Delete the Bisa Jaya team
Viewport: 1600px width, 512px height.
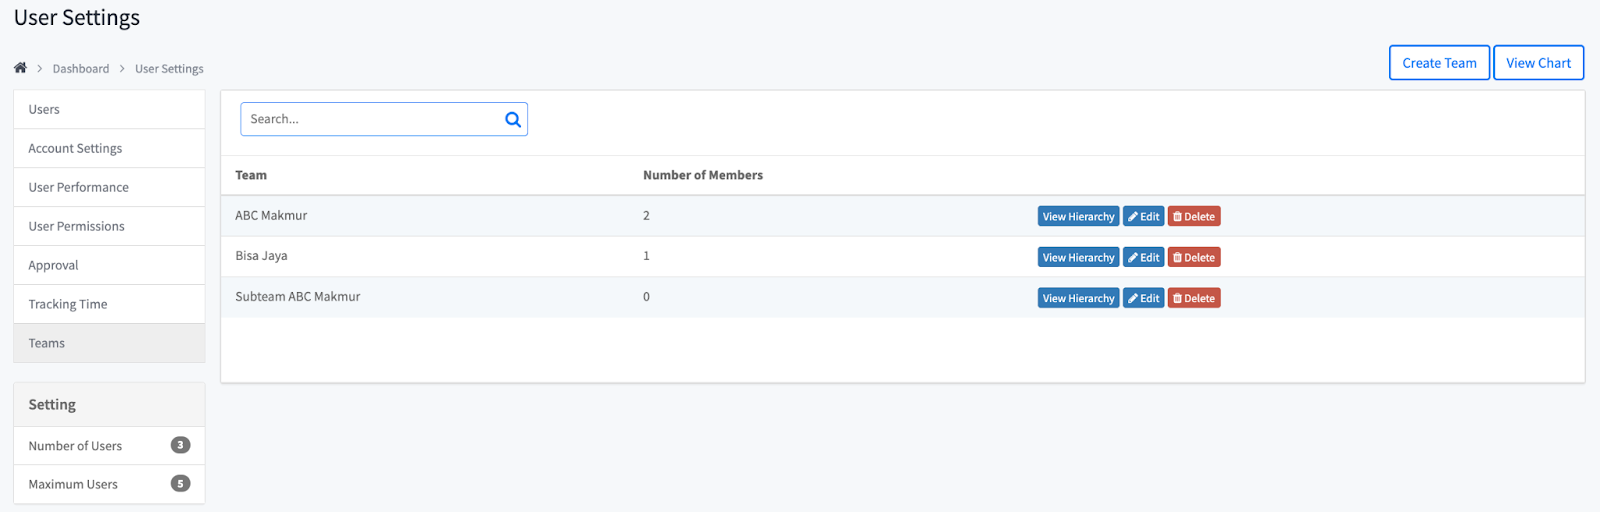pyautogui.click(x=1194, y=258)
